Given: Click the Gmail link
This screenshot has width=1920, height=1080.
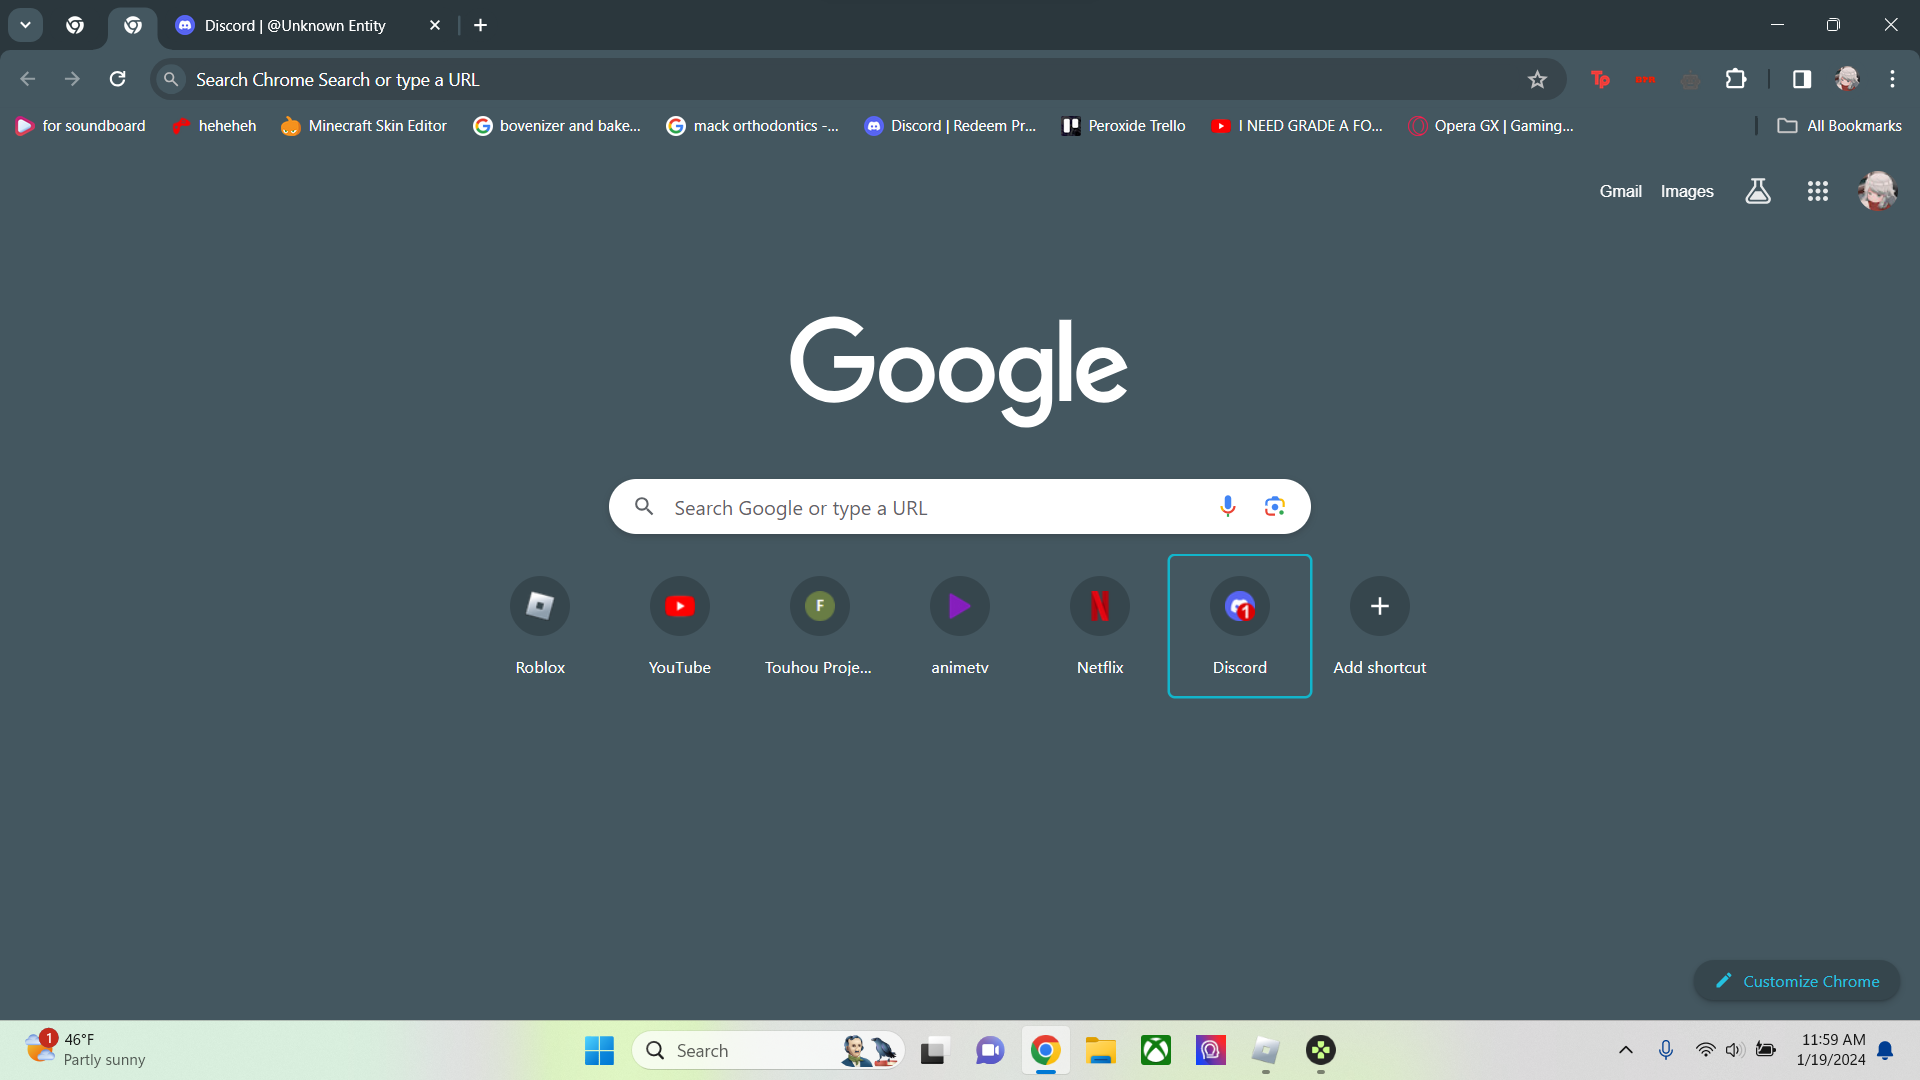Looking at the screenshot, I should (1620, 191).
